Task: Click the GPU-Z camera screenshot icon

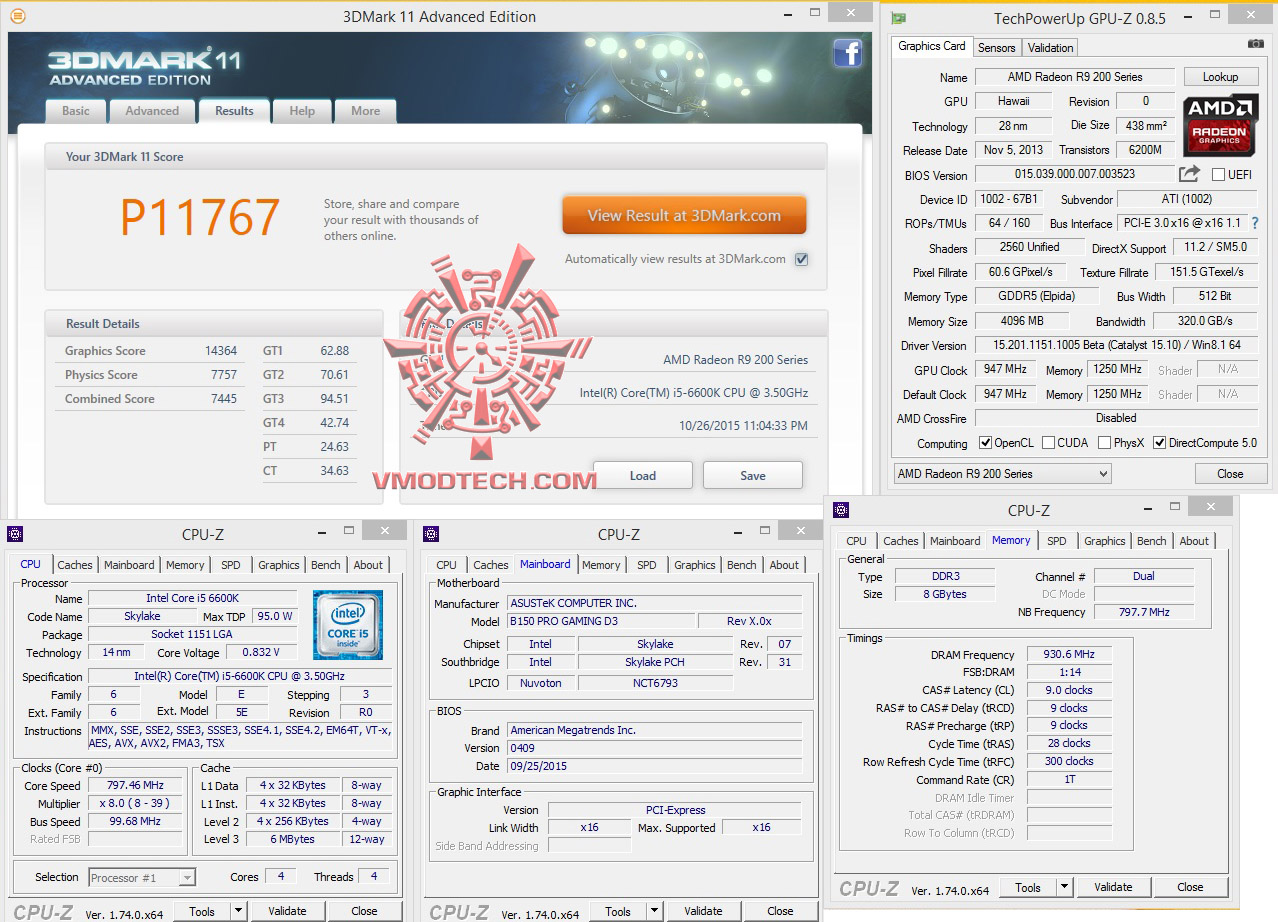Action: (x=1255, y=44)
